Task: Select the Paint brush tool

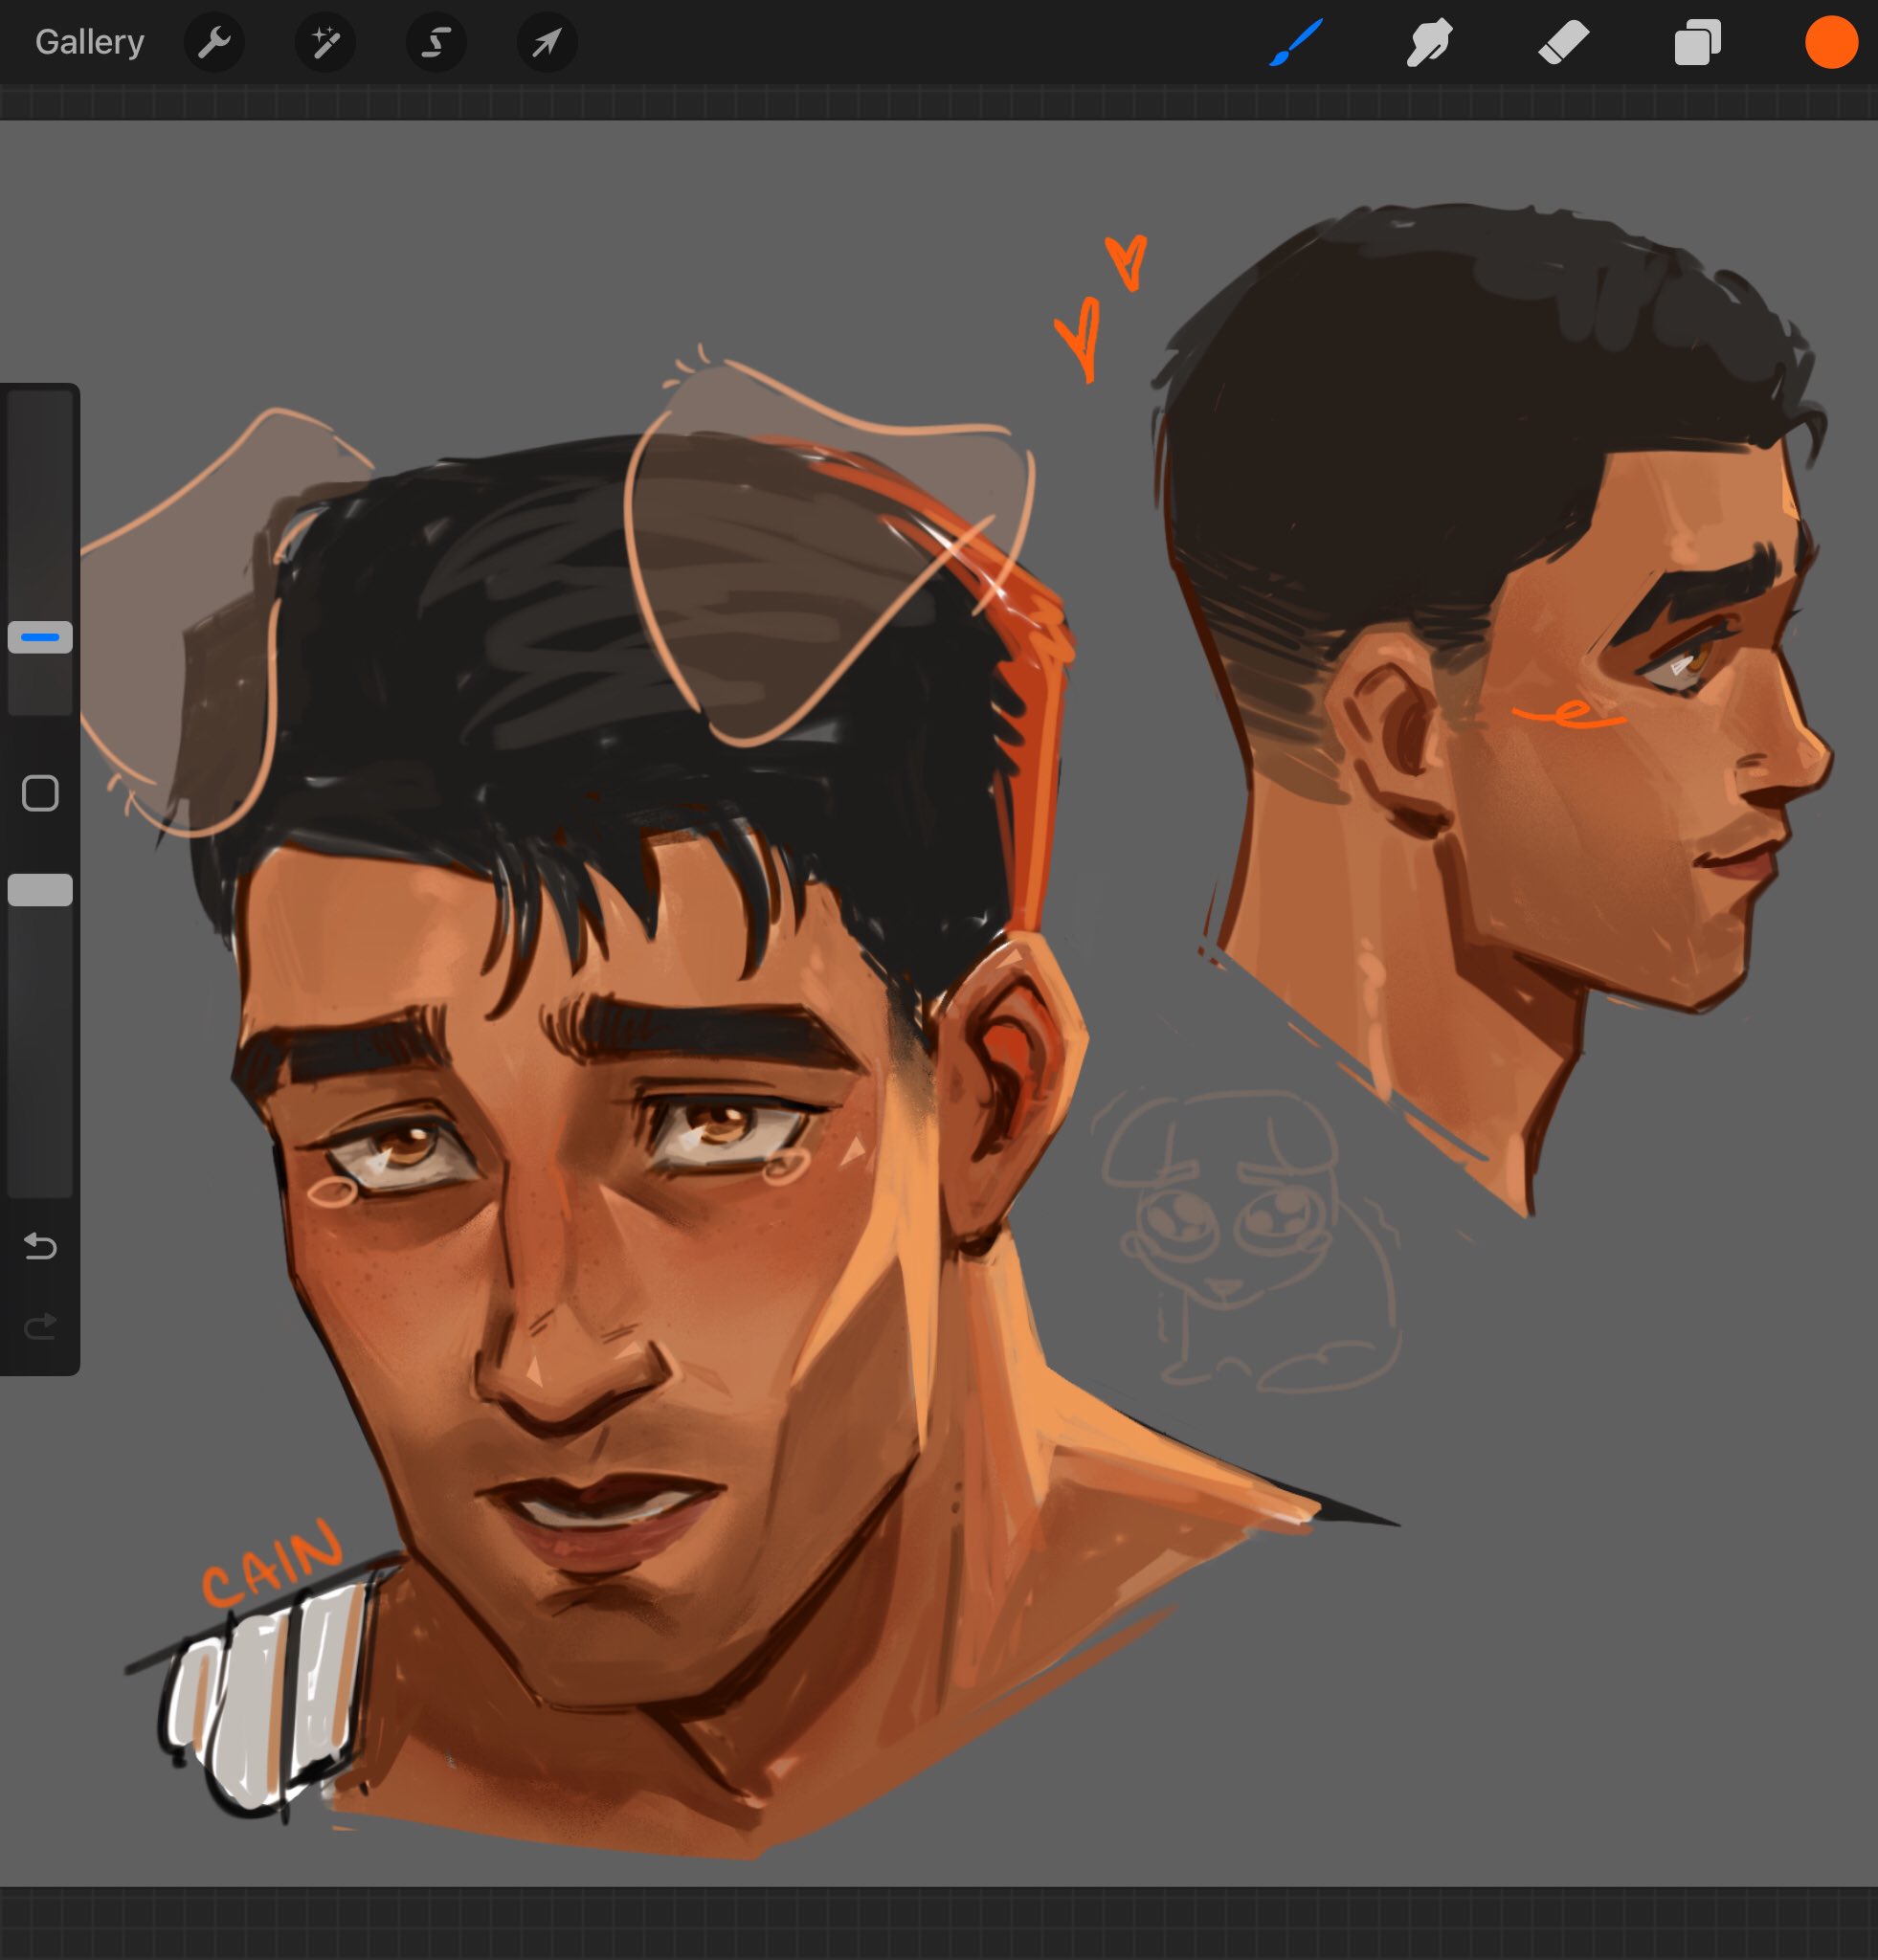Action: click(x=1296, y=43)
